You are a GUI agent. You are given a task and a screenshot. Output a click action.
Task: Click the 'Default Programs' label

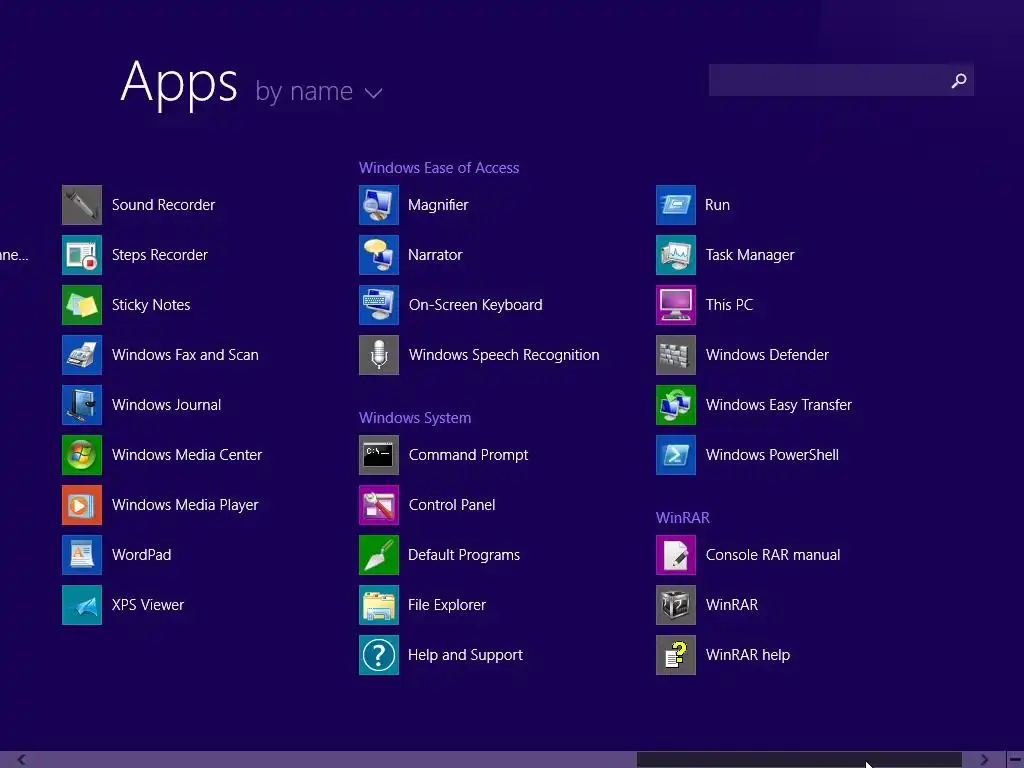(464, 555)
